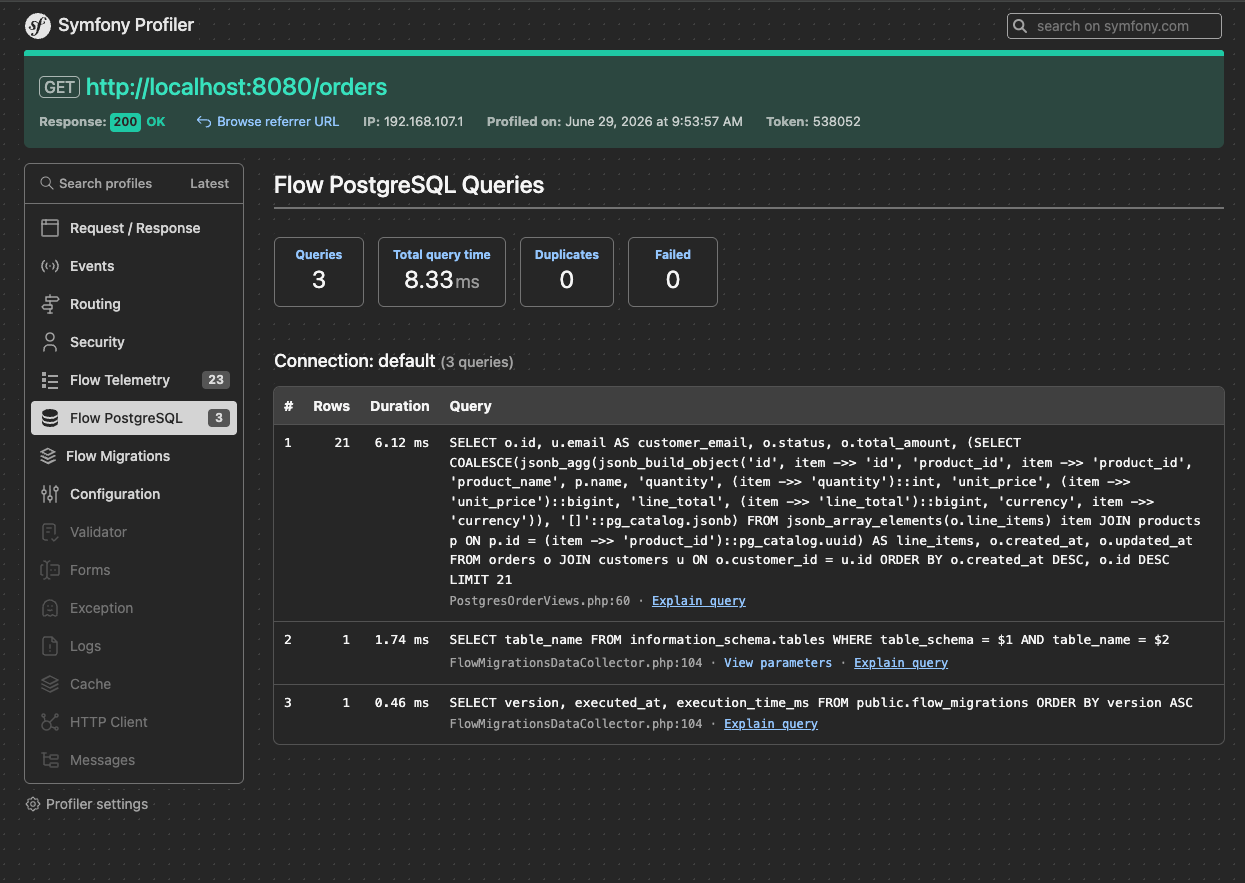Open the HTTP Client panel entry
The image size is (1245, 883).
[134, 722]
